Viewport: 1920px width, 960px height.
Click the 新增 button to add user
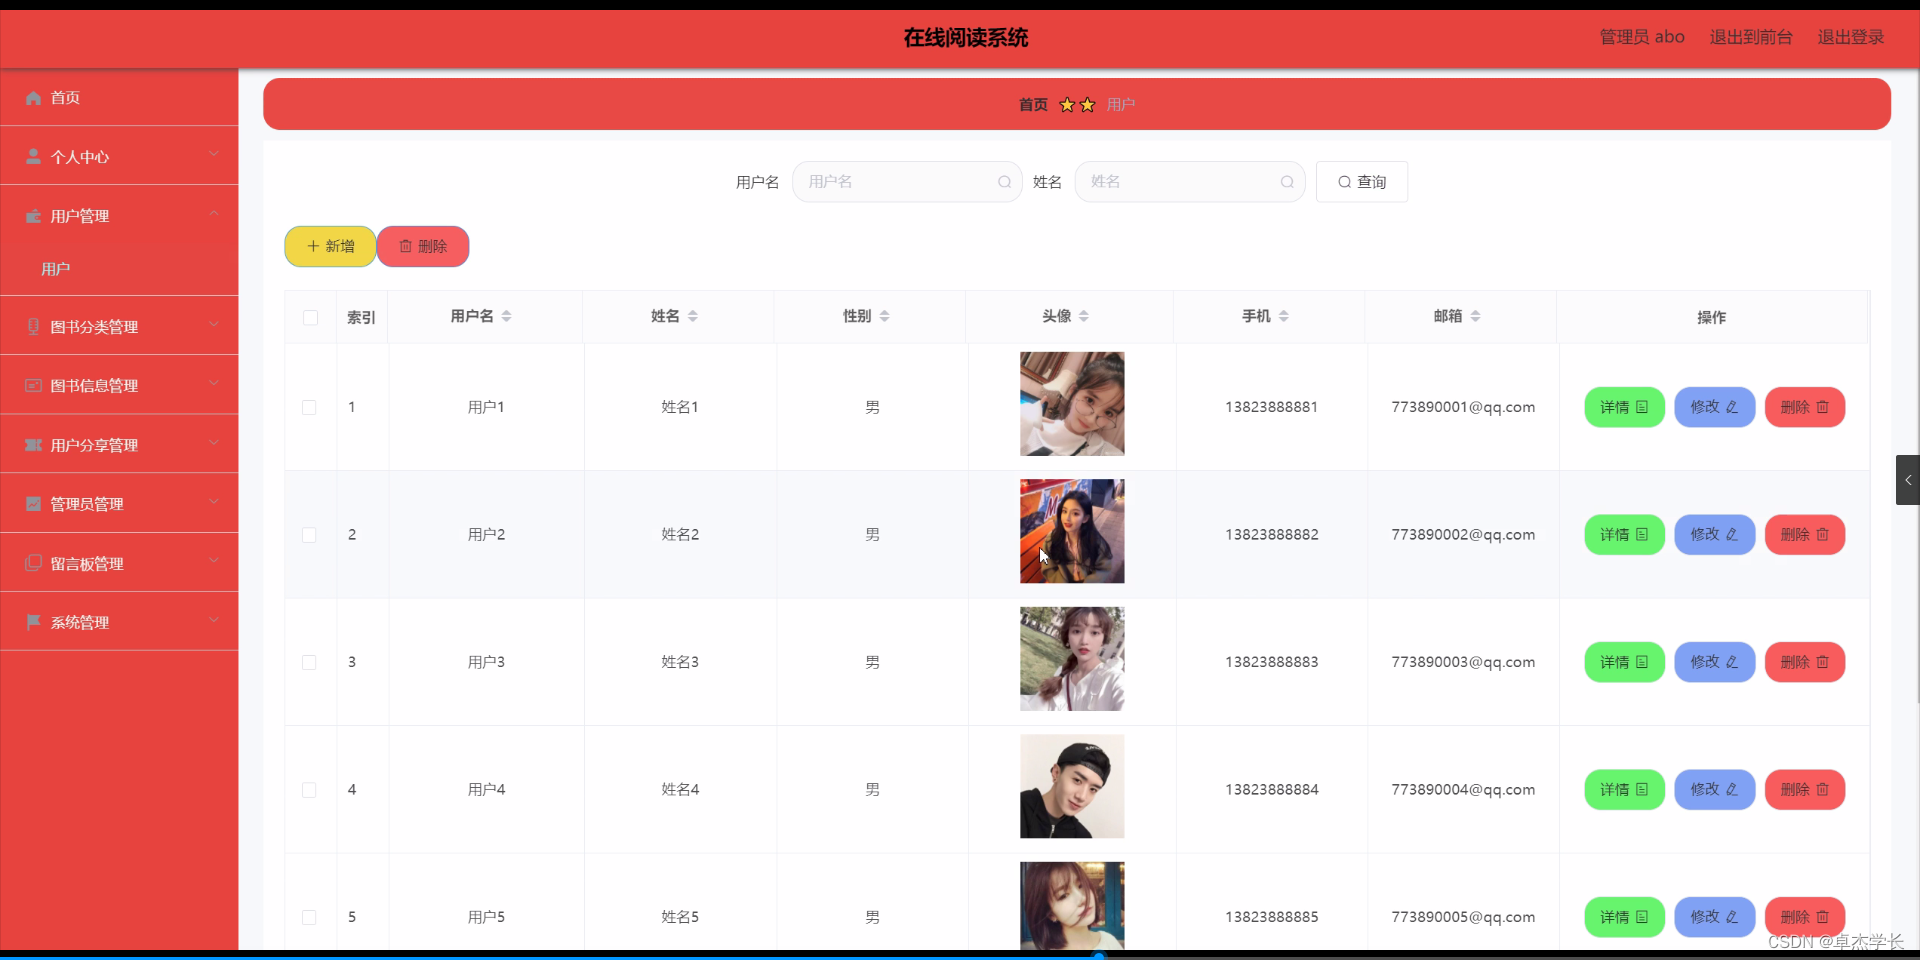[x=329, y=246]
